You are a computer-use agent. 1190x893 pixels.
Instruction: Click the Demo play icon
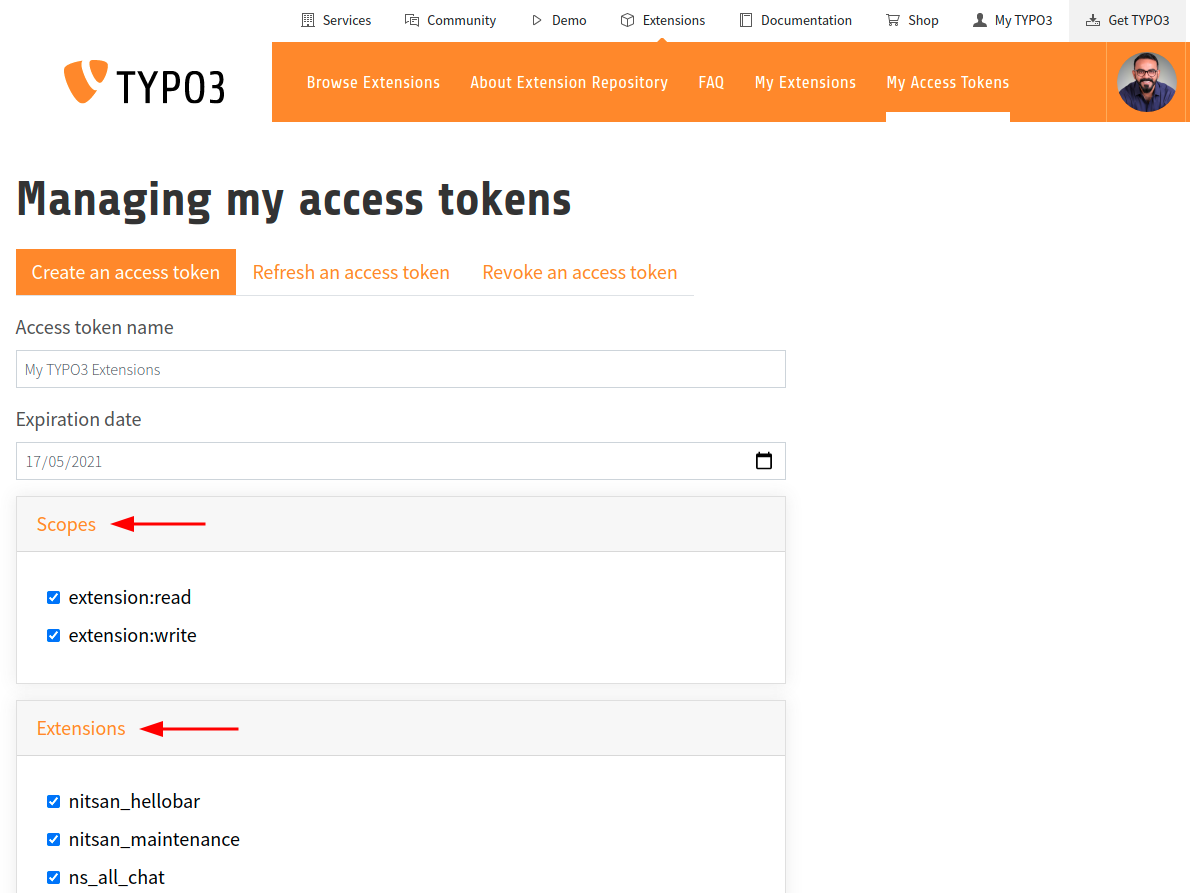[536, 19]
